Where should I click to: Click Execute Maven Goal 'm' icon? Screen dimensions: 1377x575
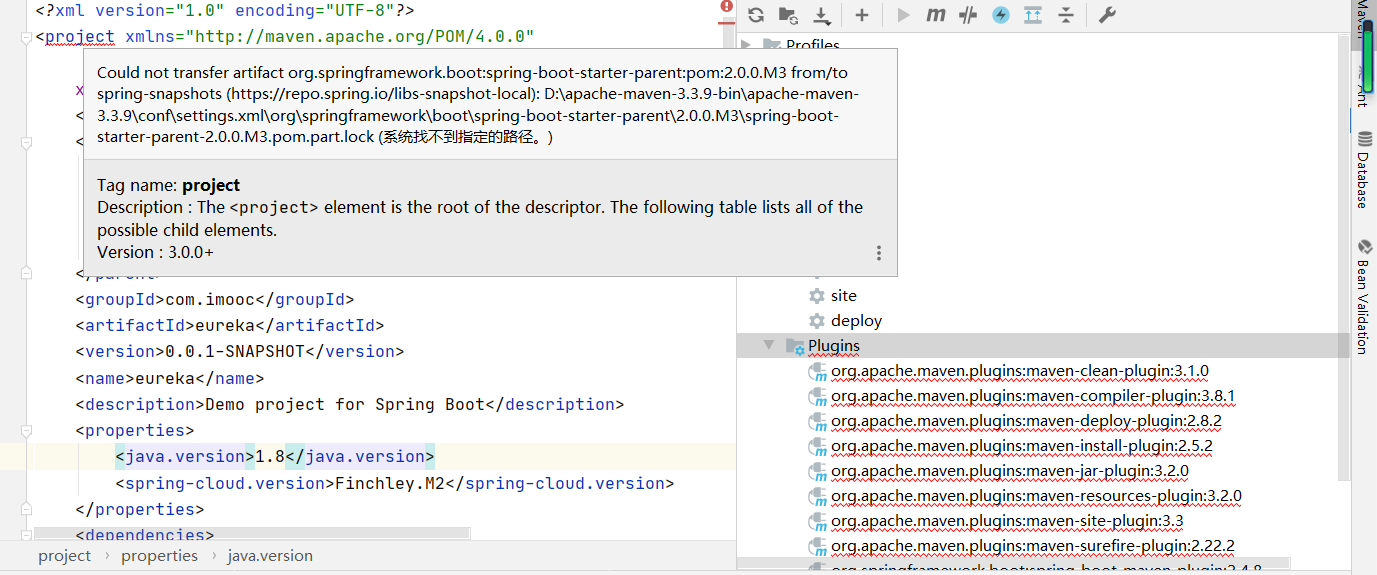coord(936,15)
